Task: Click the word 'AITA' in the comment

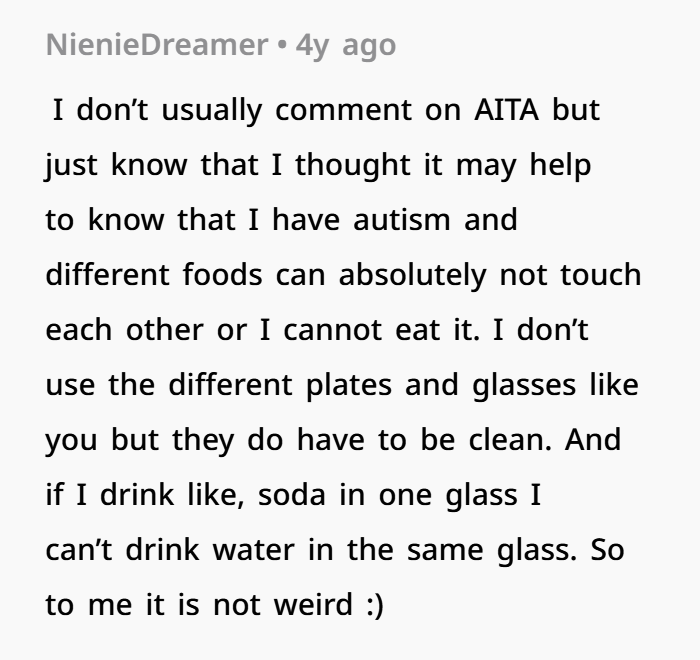Action: coord(506,109)
